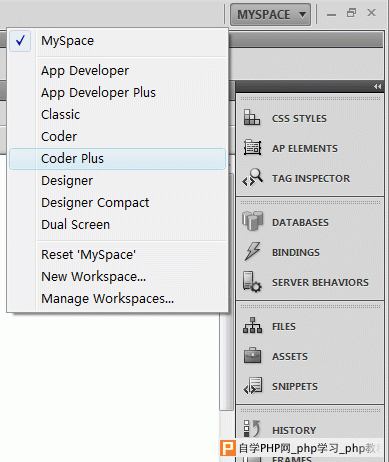Viewport: 389px width, 462px height.
Task: Click the SNIPPETS label
Action: (295, 387)
